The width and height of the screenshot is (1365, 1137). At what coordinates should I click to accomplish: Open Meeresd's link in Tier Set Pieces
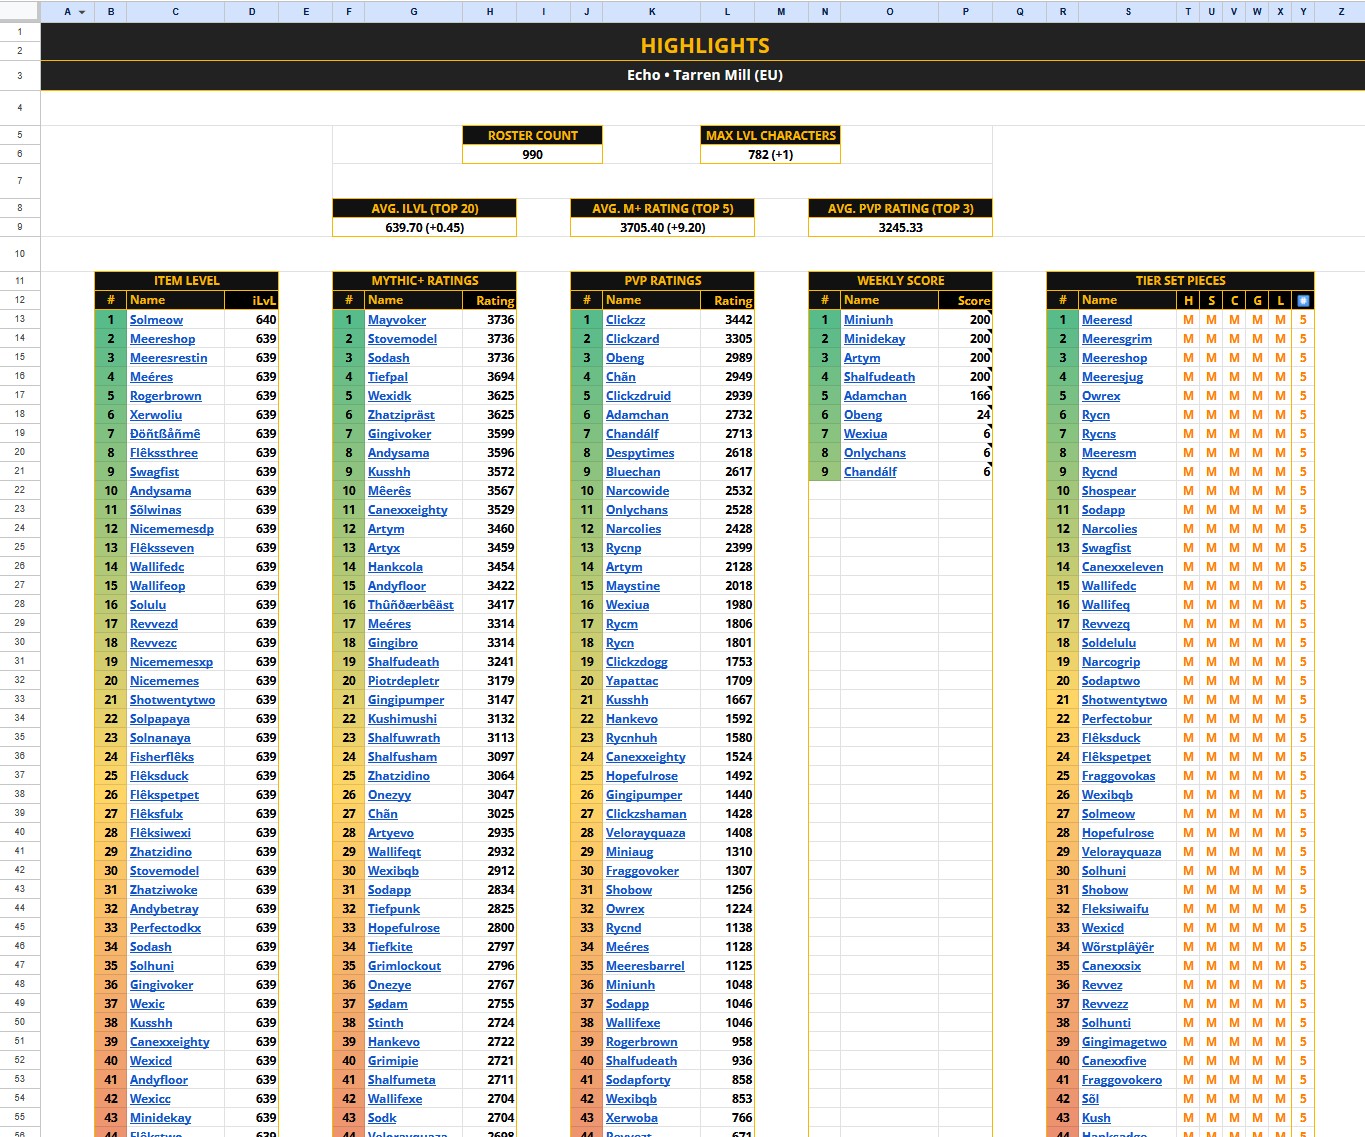click(1107, 319)
